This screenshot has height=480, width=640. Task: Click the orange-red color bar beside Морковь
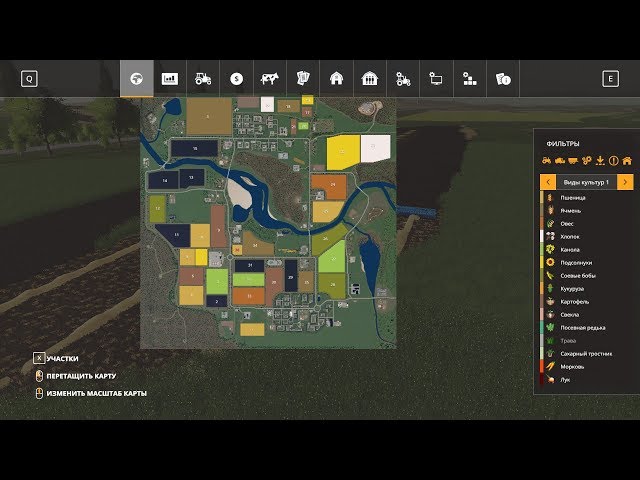click(542, 367)
